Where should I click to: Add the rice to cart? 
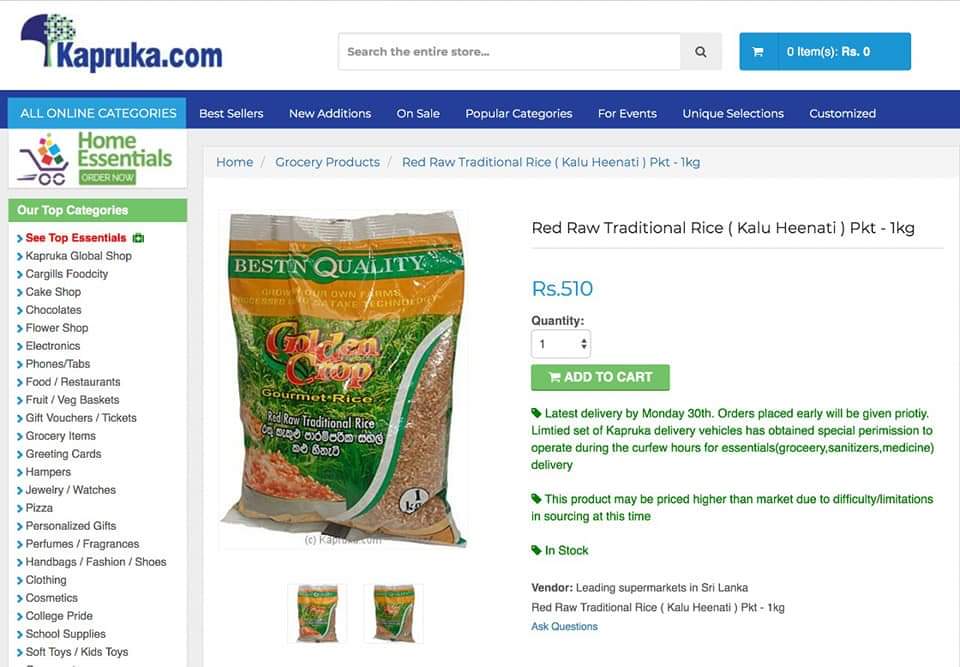(600, 377)
